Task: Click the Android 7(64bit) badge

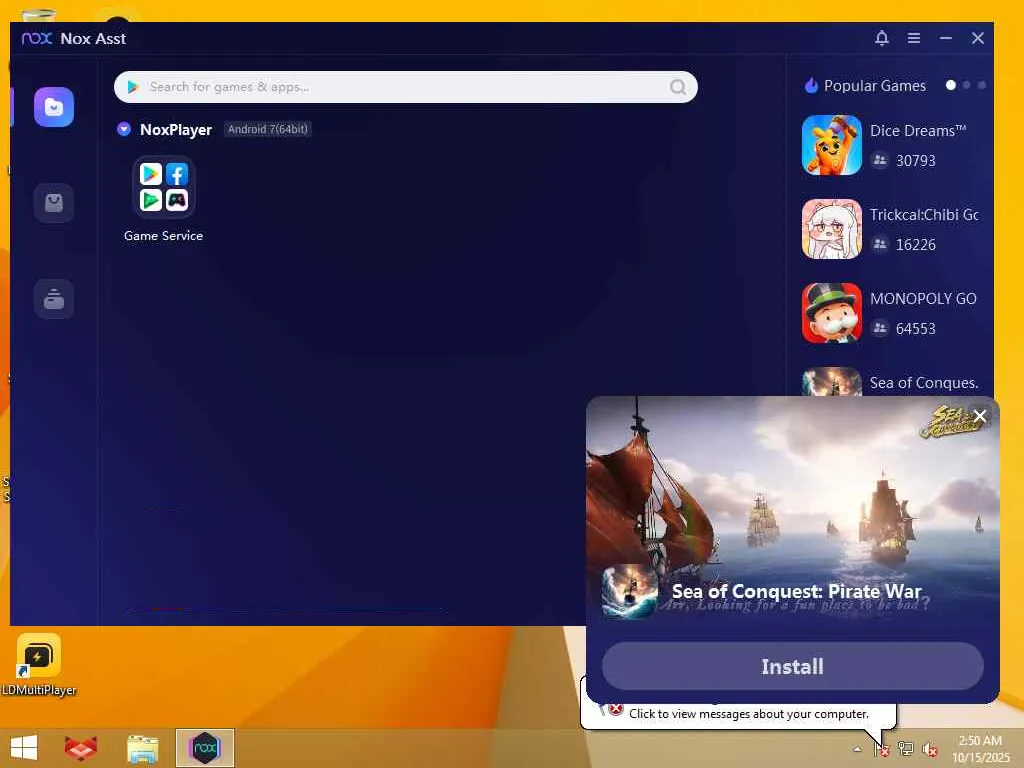Action: (x=267, y=129)
